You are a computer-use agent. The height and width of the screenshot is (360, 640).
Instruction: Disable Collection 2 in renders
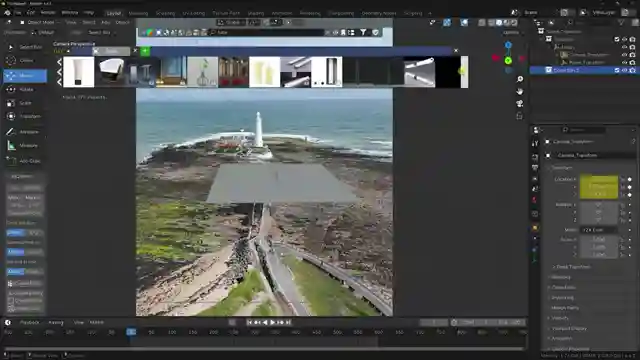[x=632, y=70]
